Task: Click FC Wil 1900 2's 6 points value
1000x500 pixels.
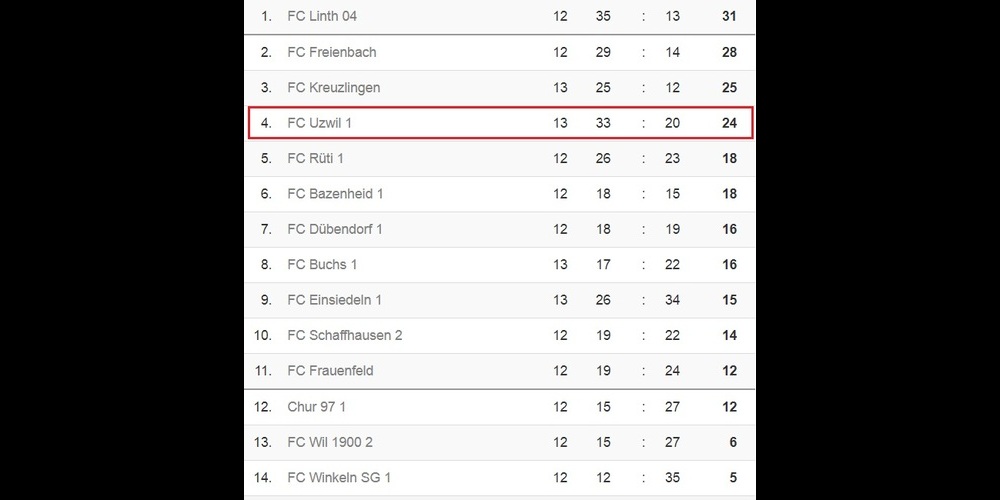Action: point(733,442)
